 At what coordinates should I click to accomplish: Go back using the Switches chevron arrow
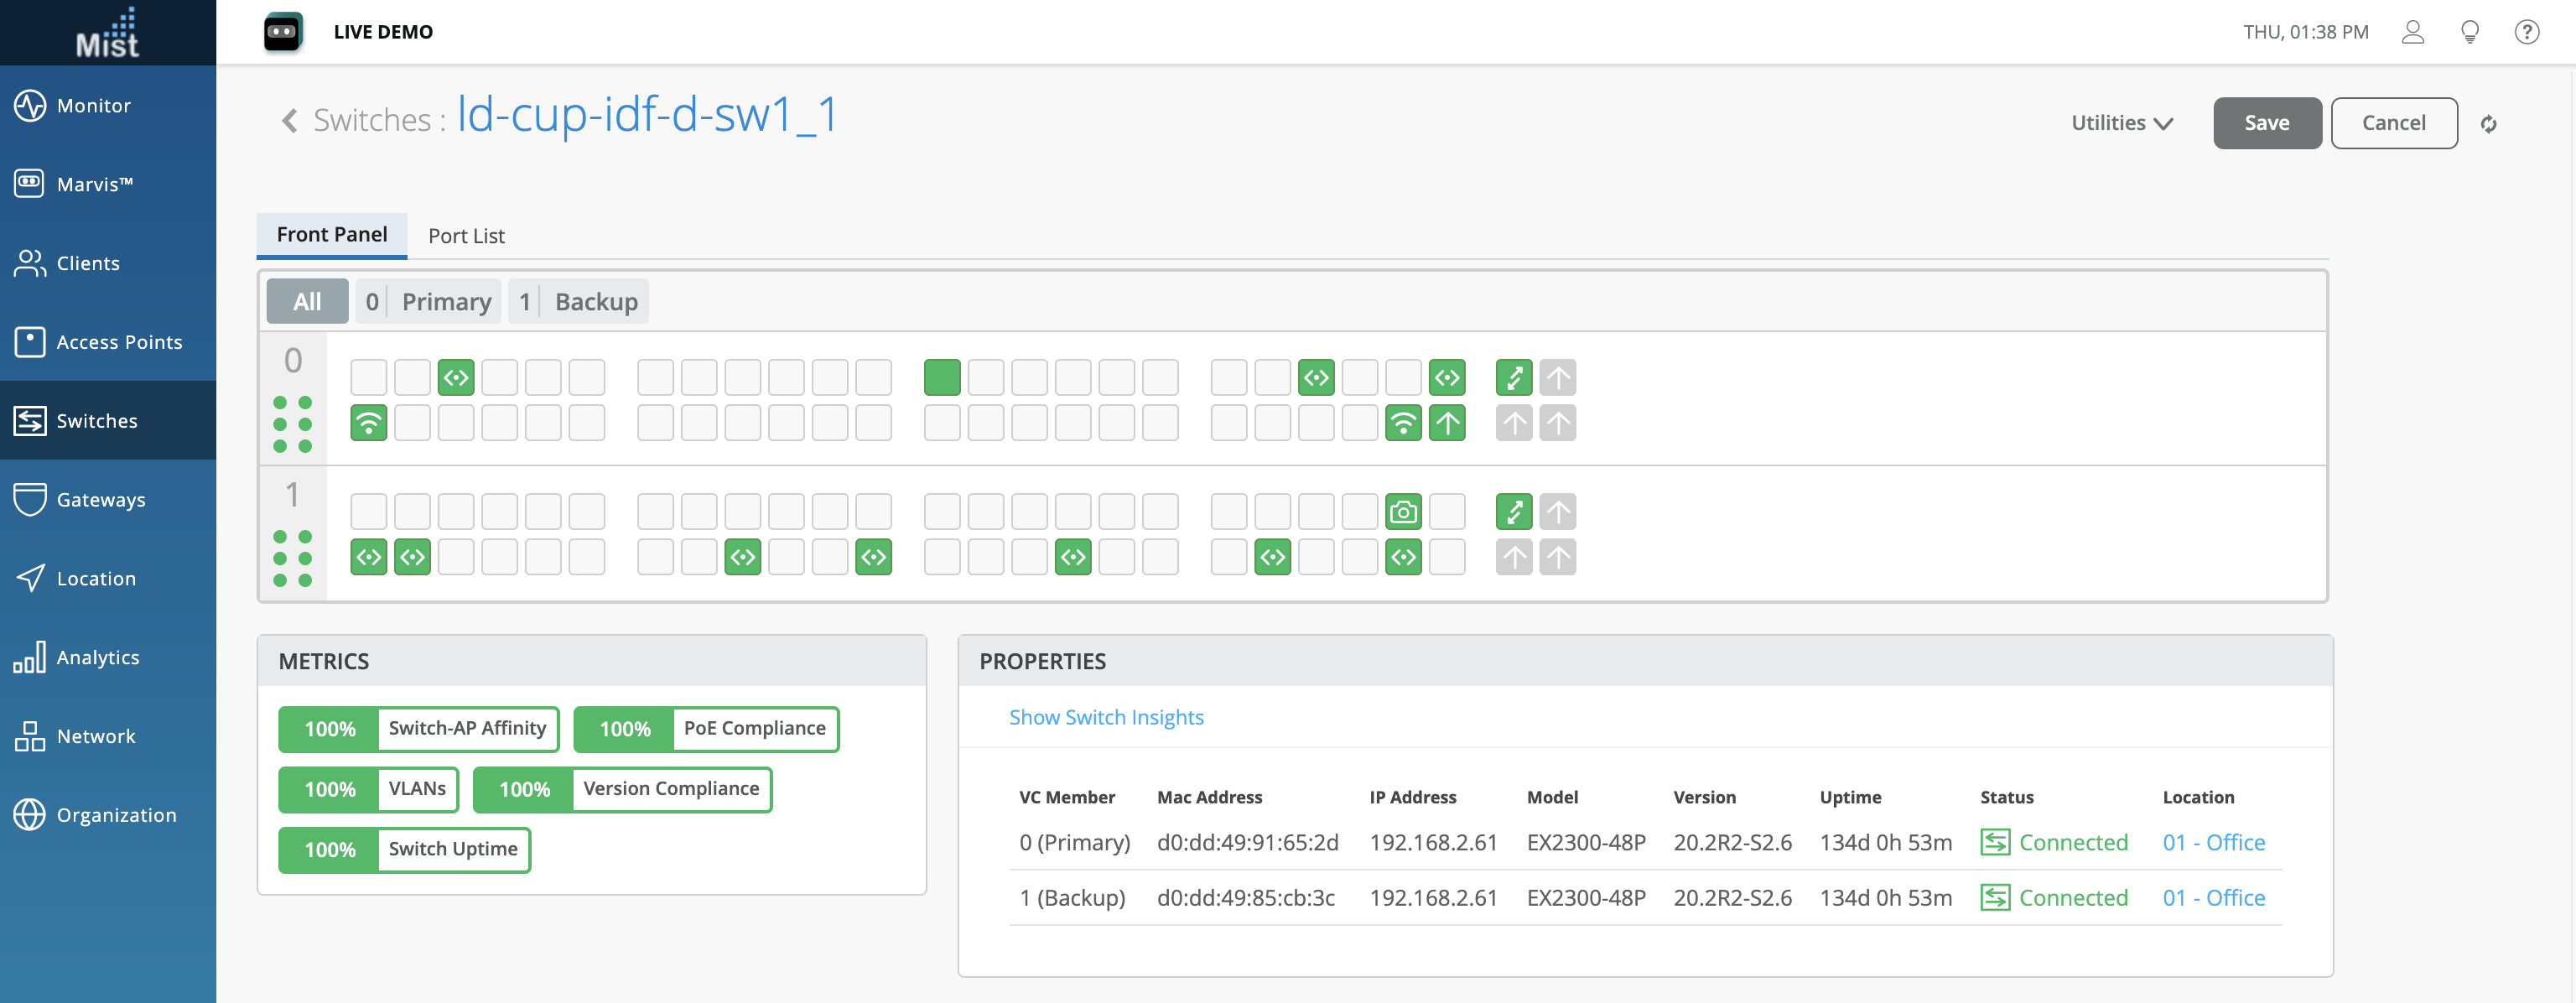290,121
